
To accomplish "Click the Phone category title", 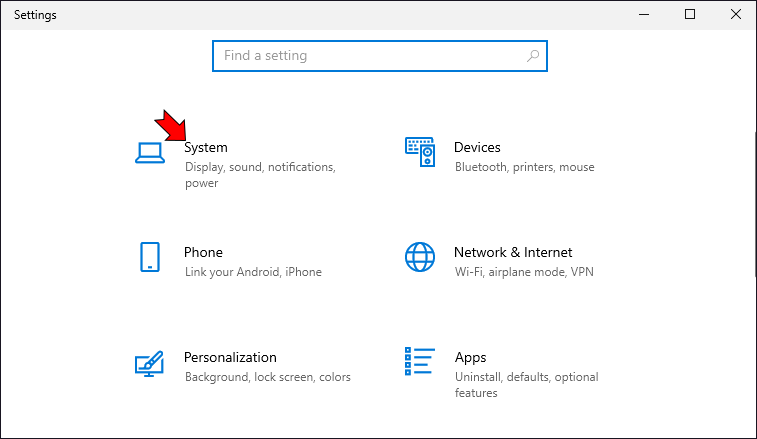I will [203, 252].
